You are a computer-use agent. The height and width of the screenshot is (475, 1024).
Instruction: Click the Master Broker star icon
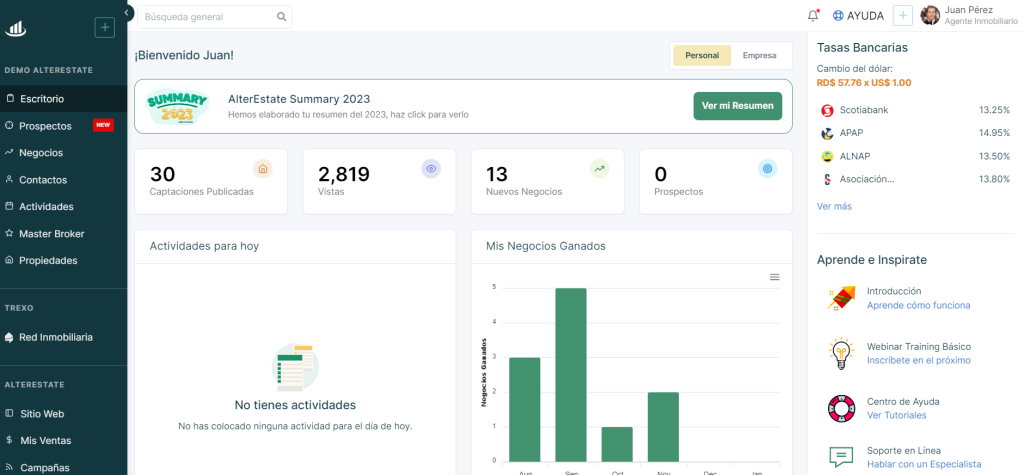click(x=9, y=233)
